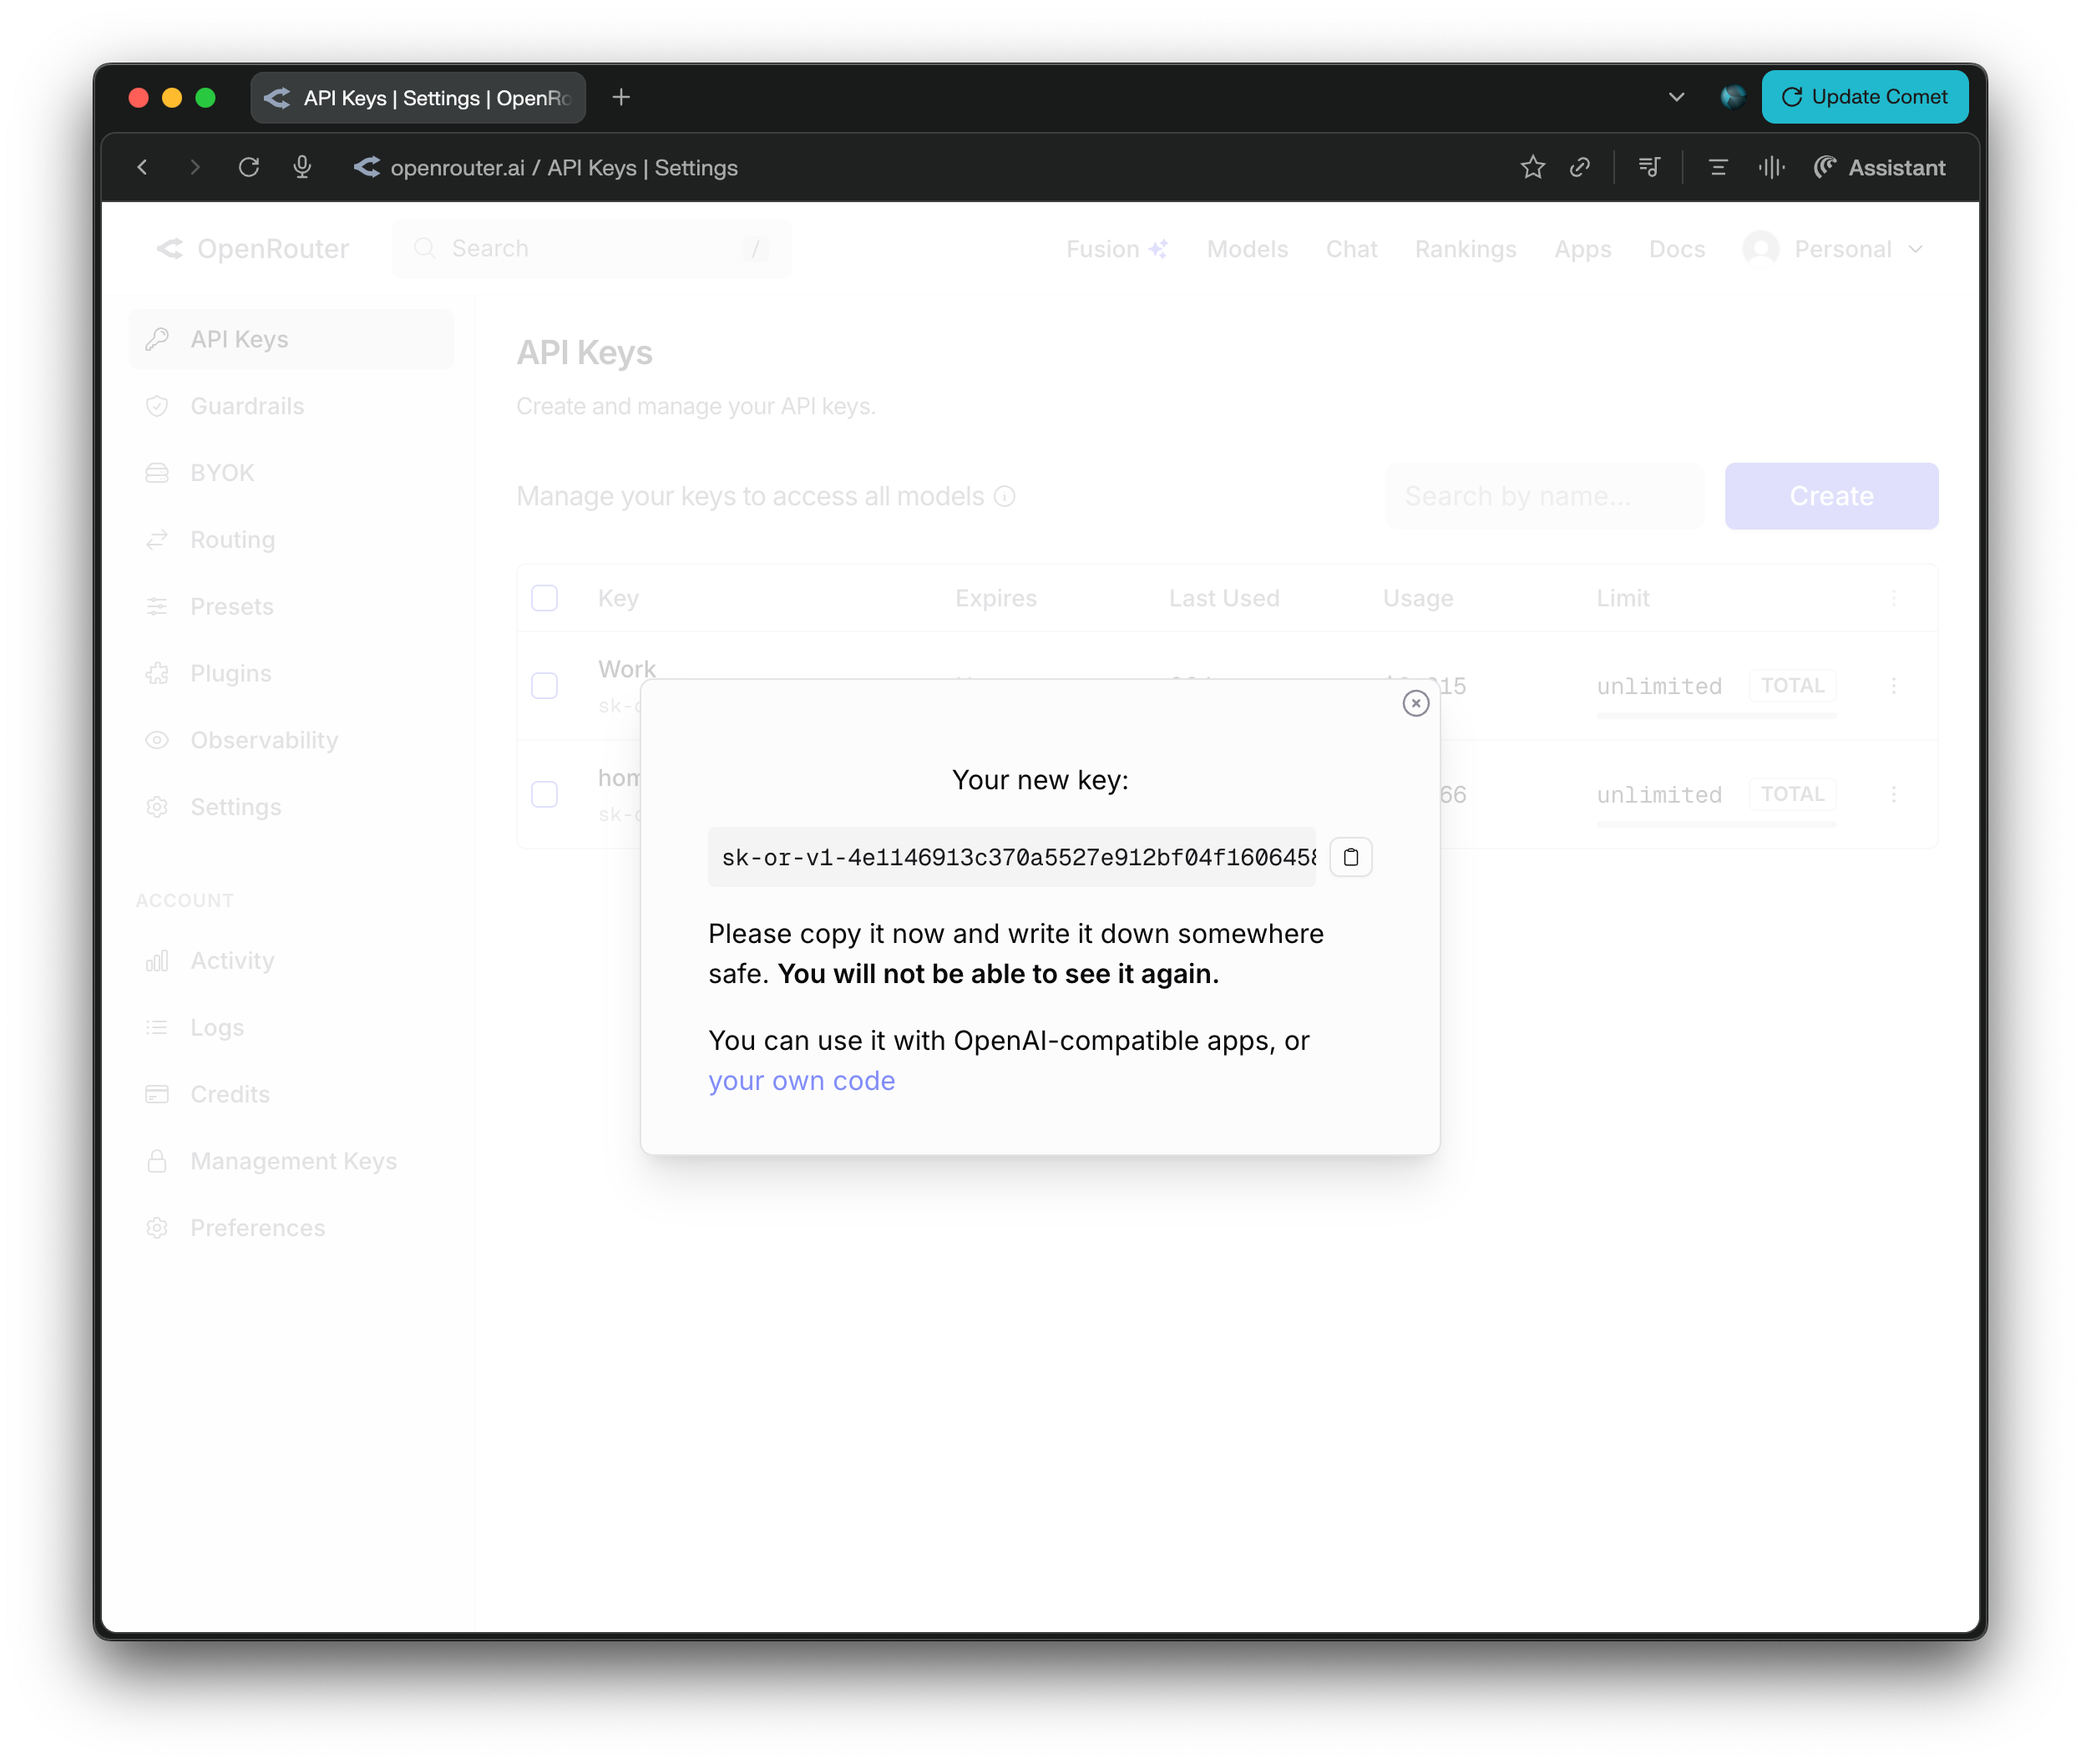This screenshot has height=1764, width=2081.
Task: Open the reader list toolbar icon
Action: (1718, 167)
